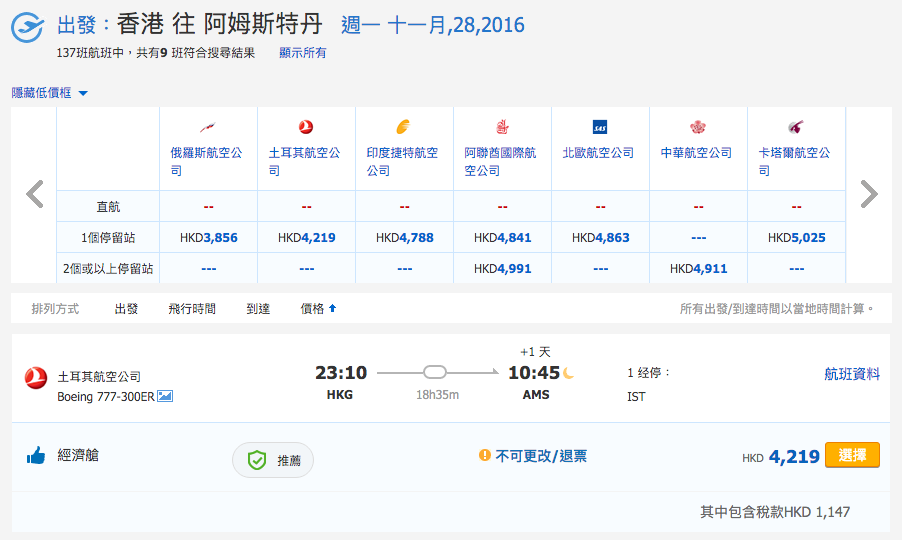The image size is (902, 540).
Task: Click the overnight moon icon beside 10:45
Action: [569, 373]
